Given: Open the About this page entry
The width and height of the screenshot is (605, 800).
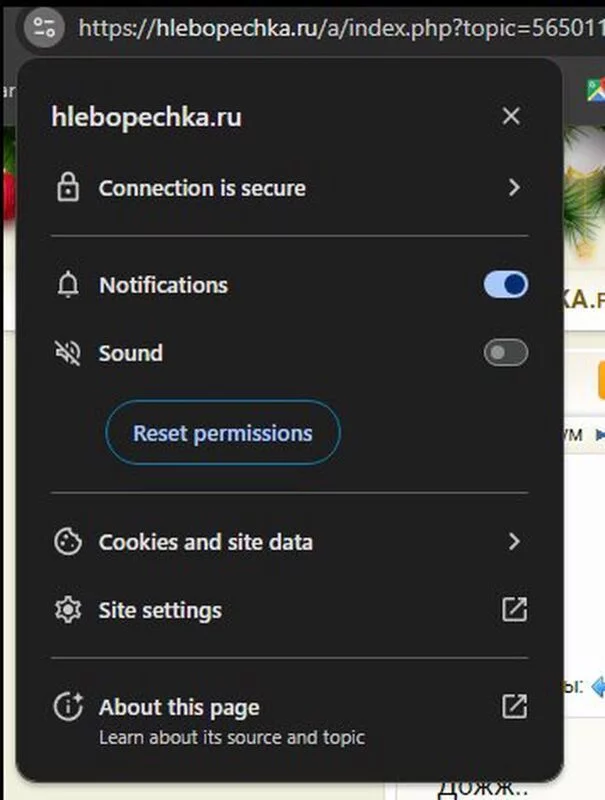Looking at the screenshot, I should click(180, 708).
